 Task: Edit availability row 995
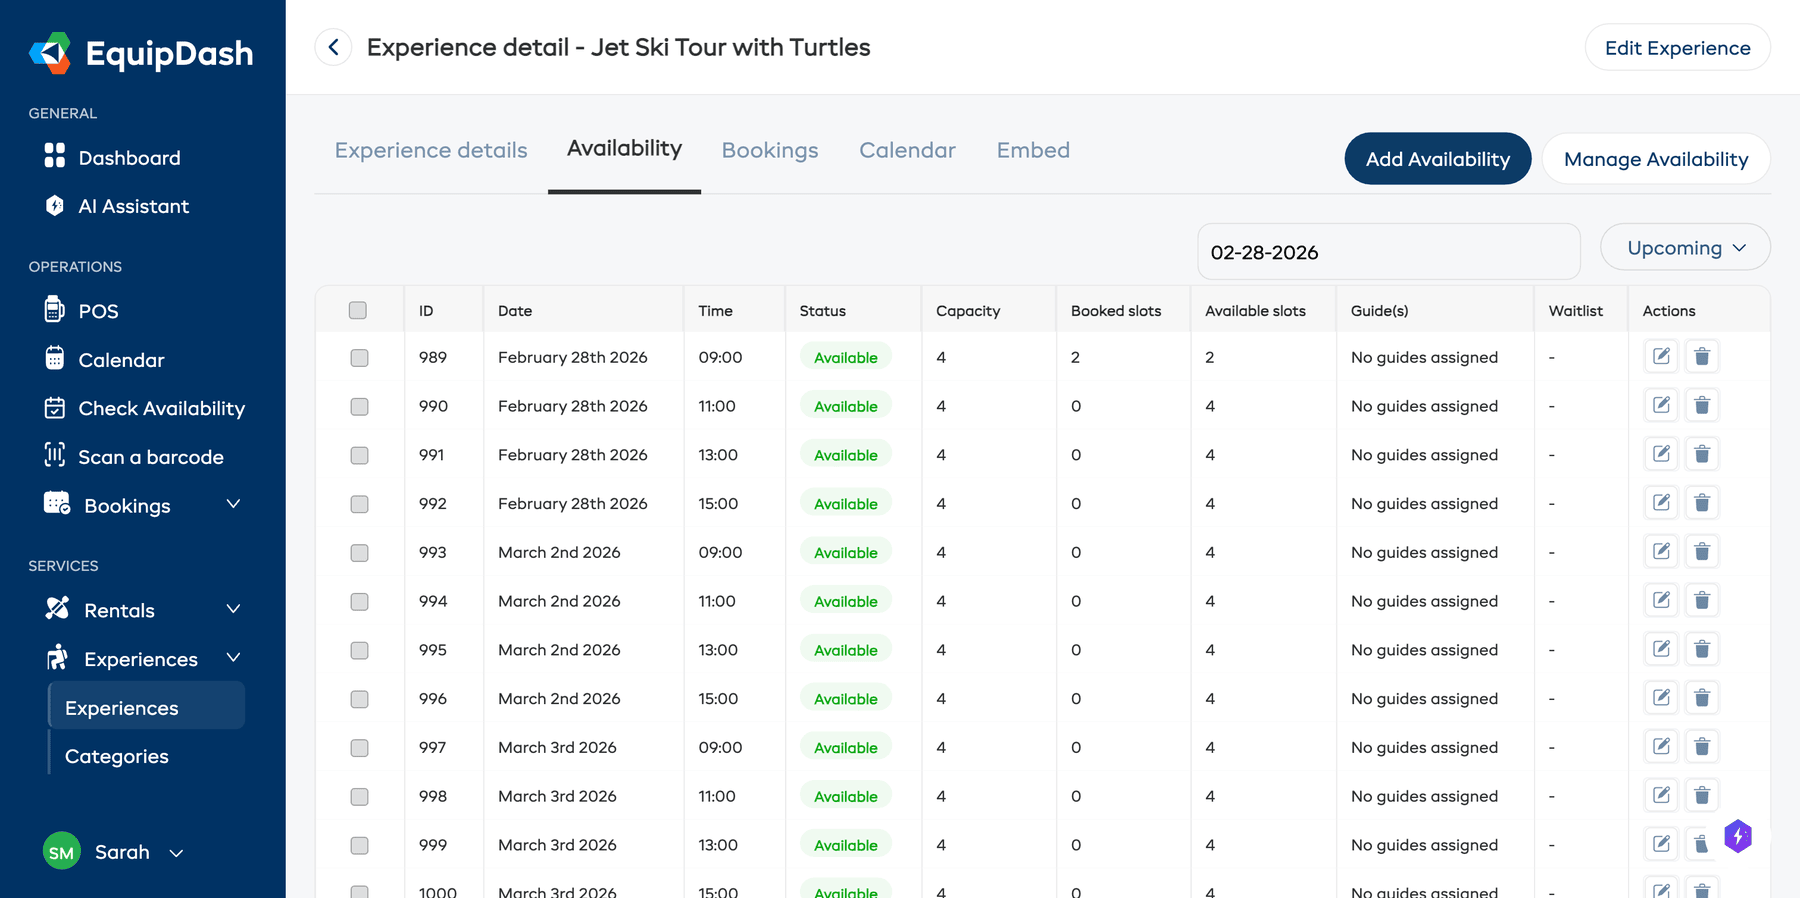1661,650
